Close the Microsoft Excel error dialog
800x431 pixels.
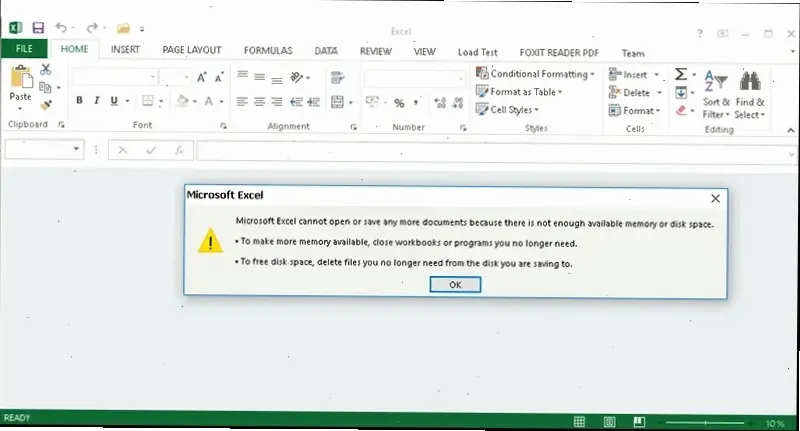tap(715, 199)
